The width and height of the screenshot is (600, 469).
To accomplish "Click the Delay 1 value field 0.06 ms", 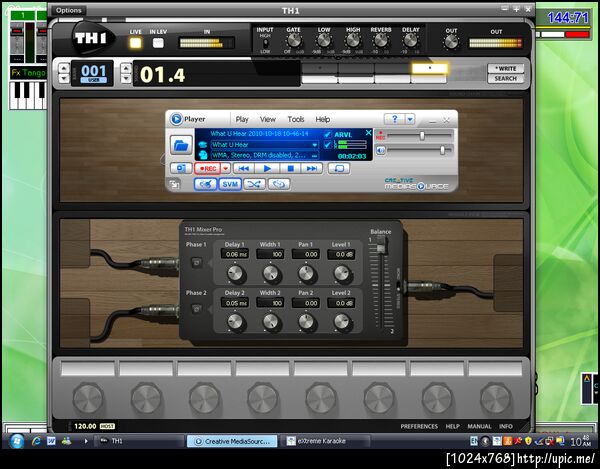I will pos(235,254).
